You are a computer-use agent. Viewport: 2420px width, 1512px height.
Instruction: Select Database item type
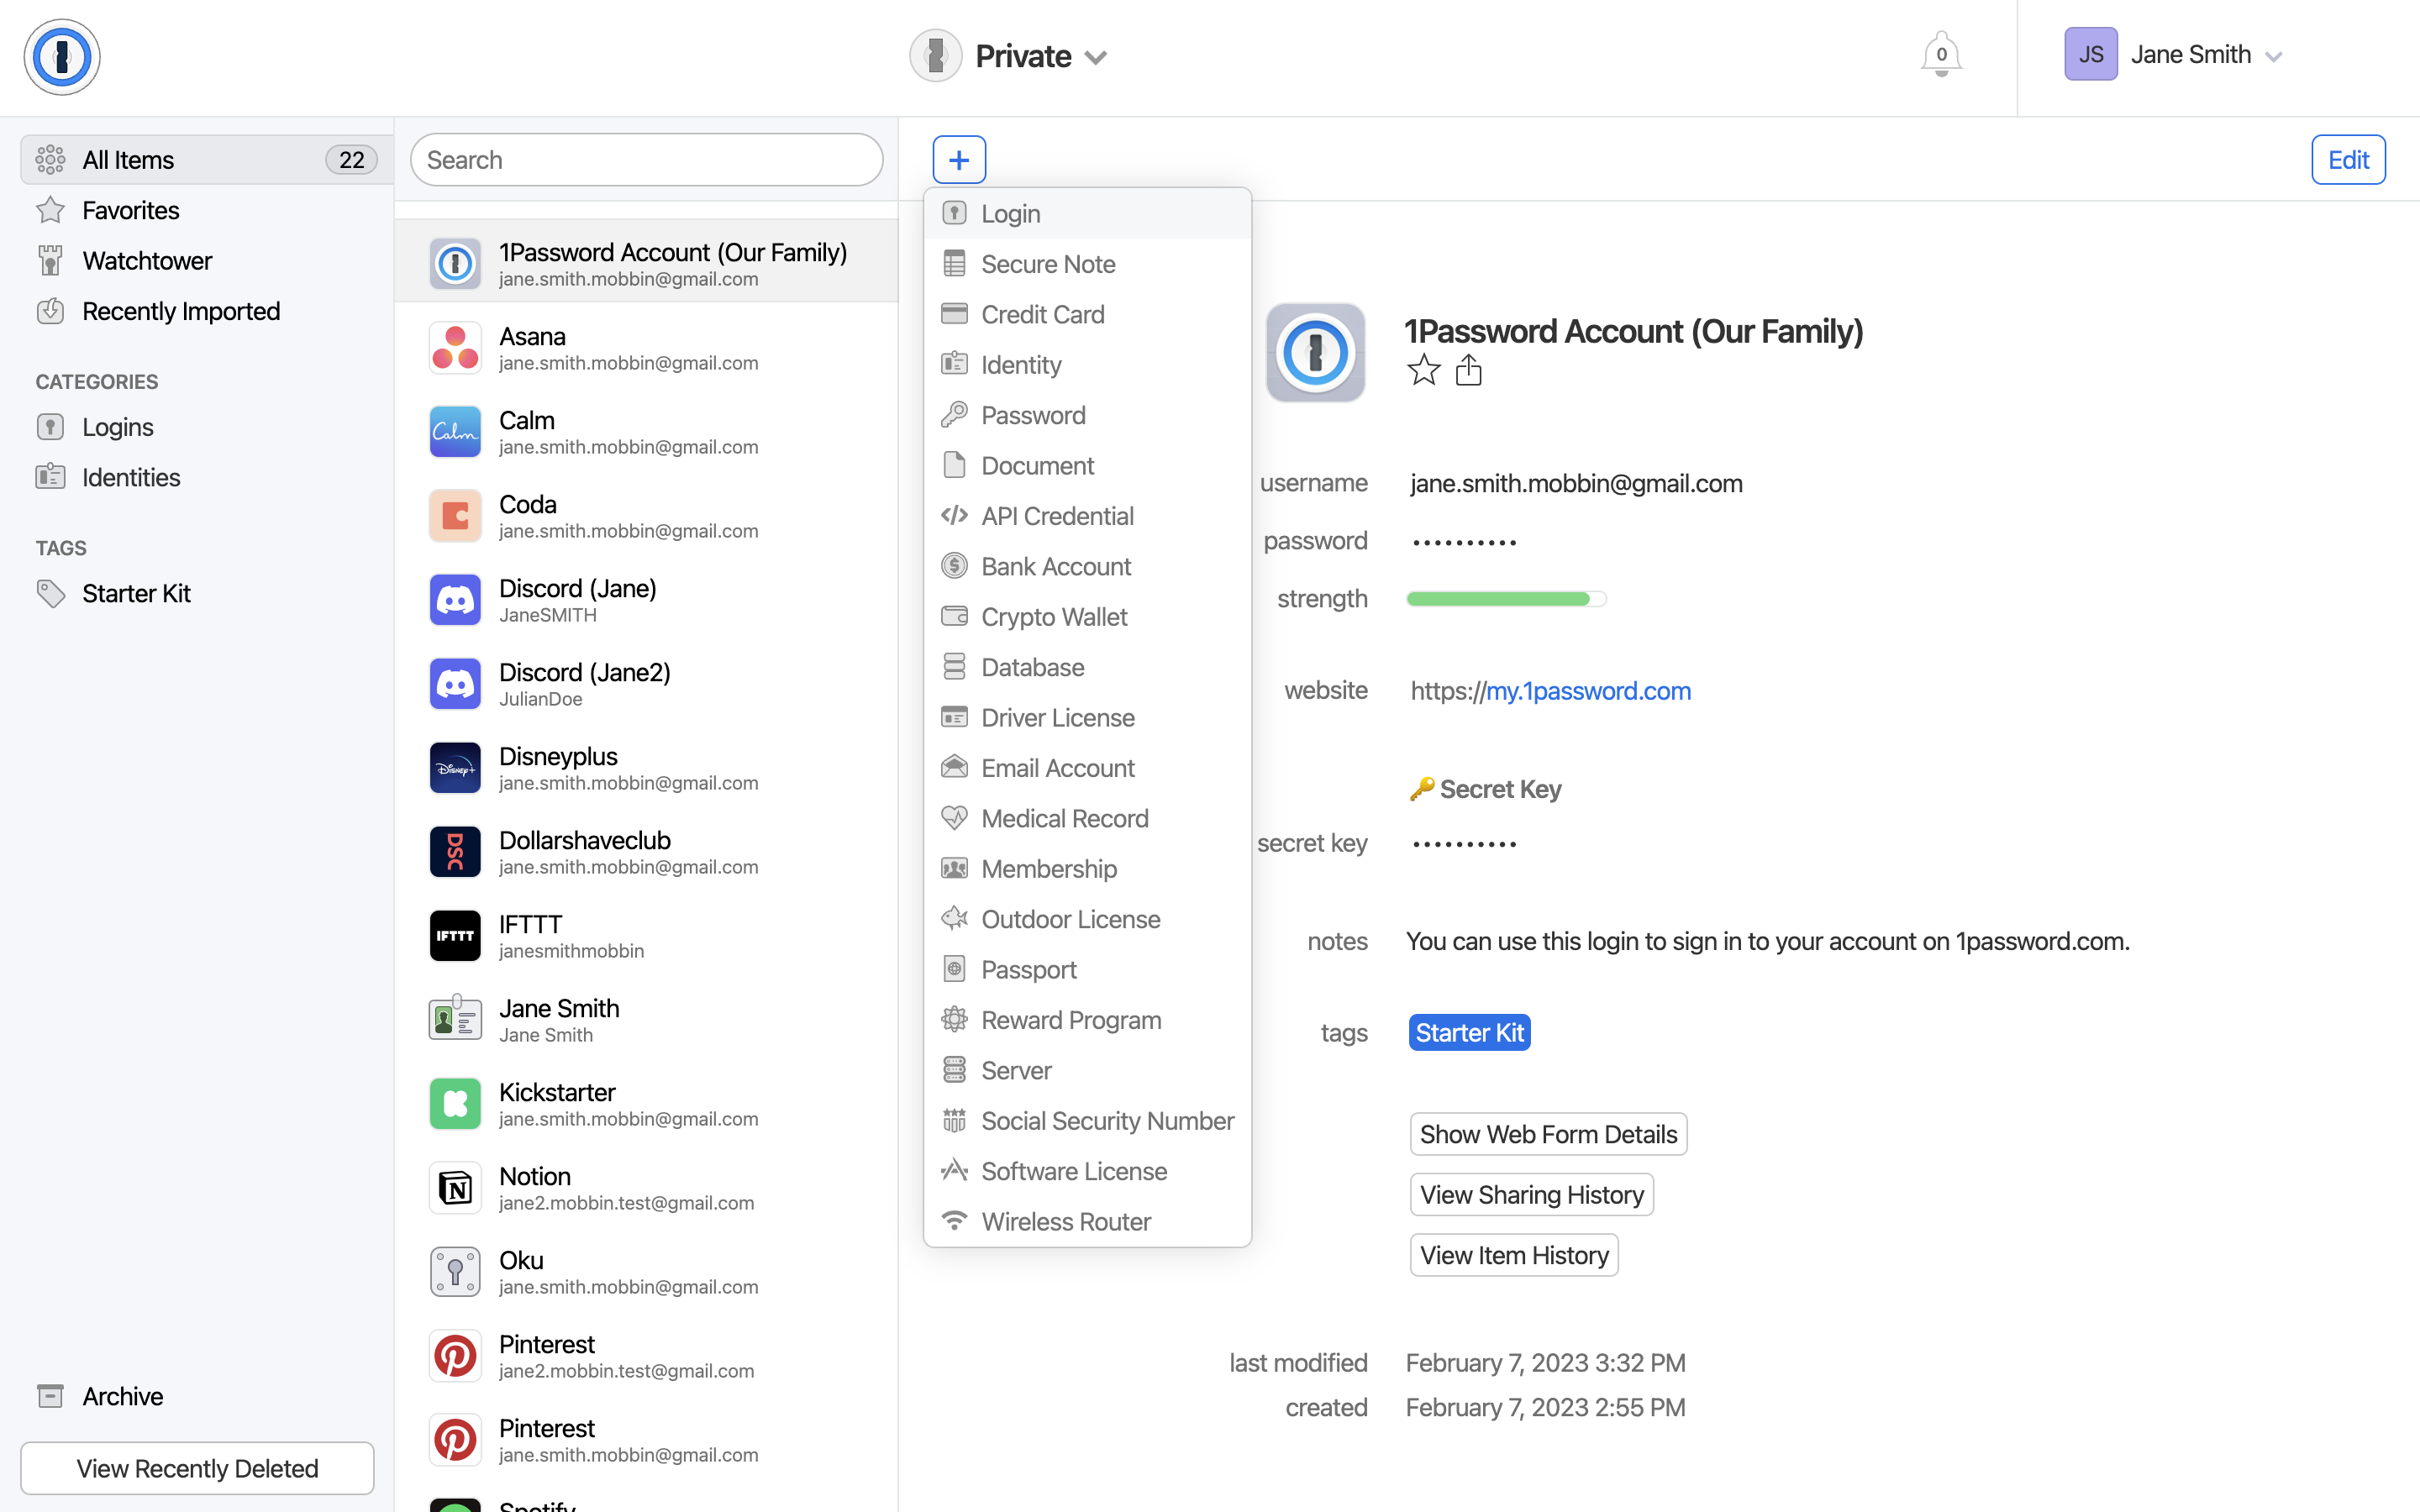point(1087,667)
